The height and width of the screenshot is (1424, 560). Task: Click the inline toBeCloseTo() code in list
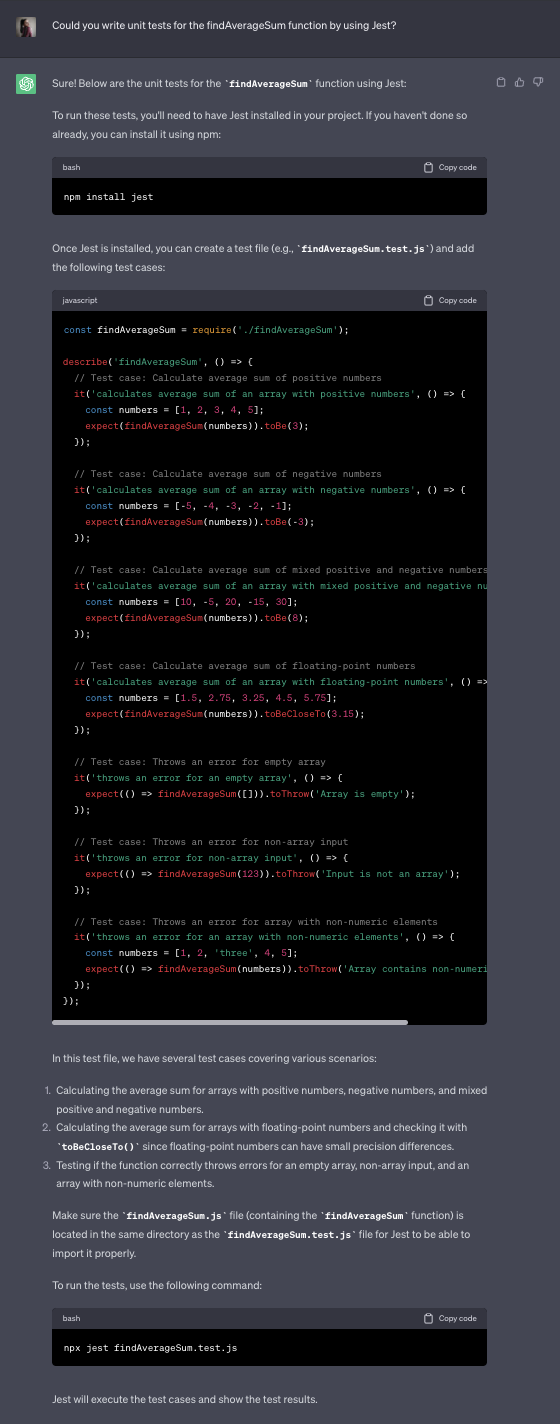tap(98, 1147)
